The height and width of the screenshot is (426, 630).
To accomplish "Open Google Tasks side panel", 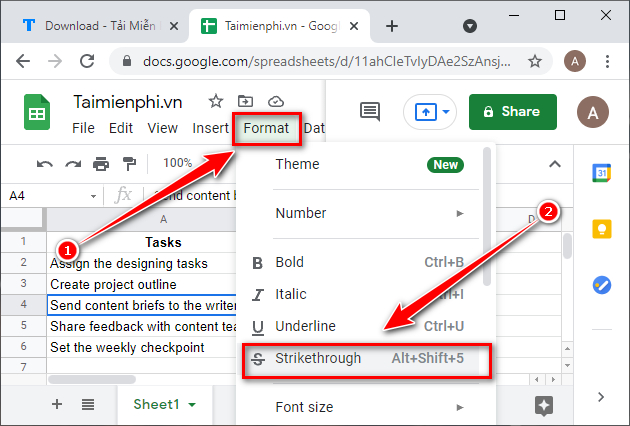I will pyautogui.click(x=601, y=285).
